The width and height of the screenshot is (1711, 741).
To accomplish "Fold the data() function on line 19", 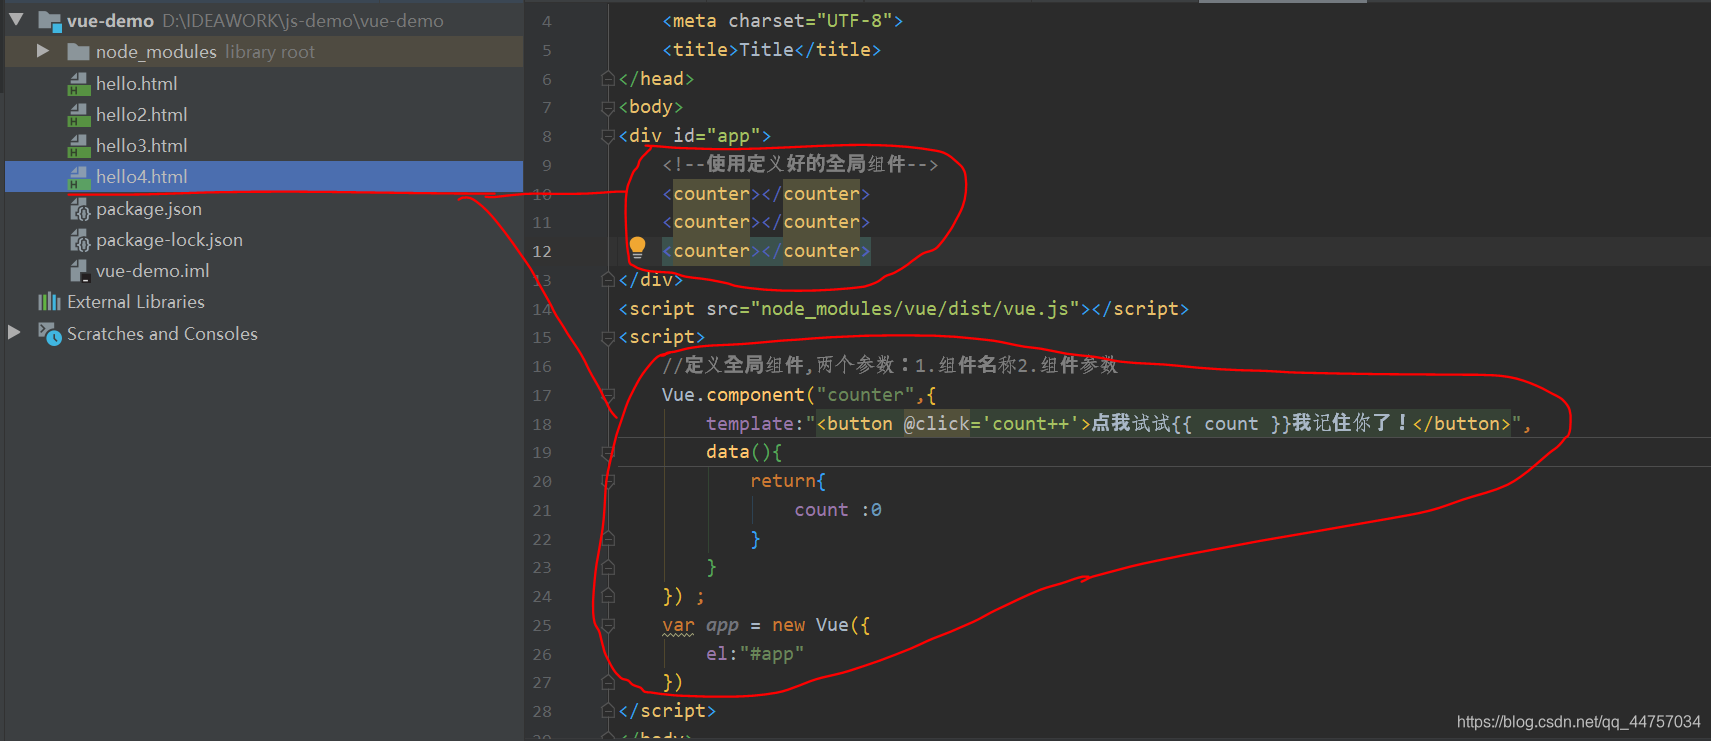I will [x=607, y=453].
